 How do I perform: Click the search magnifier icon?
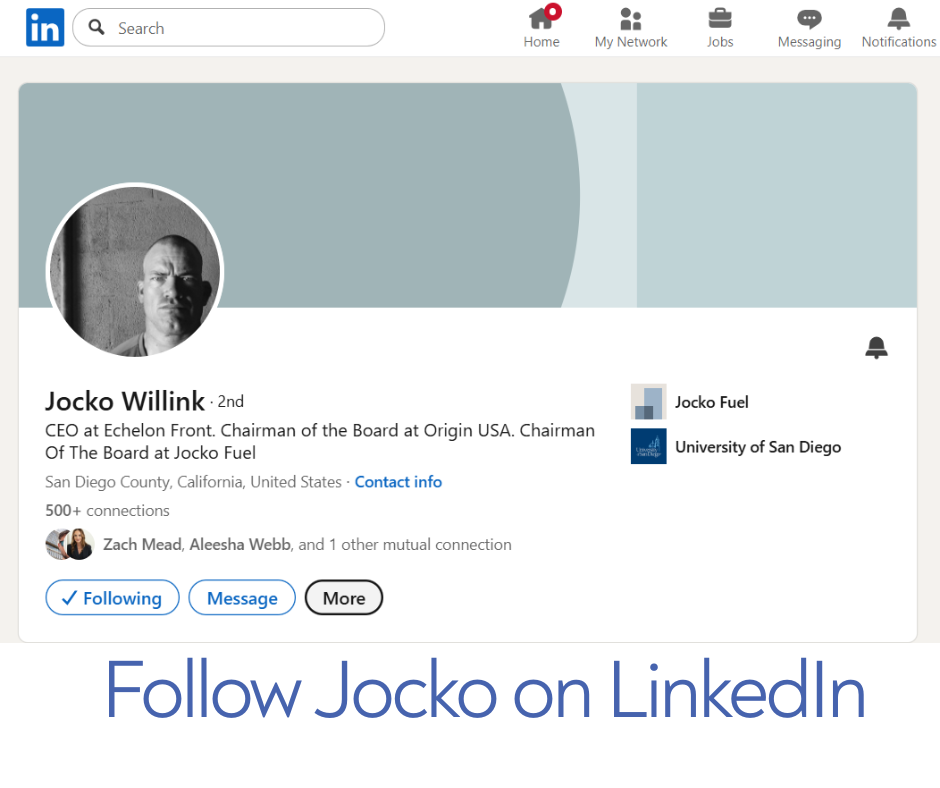coord(97,28)
